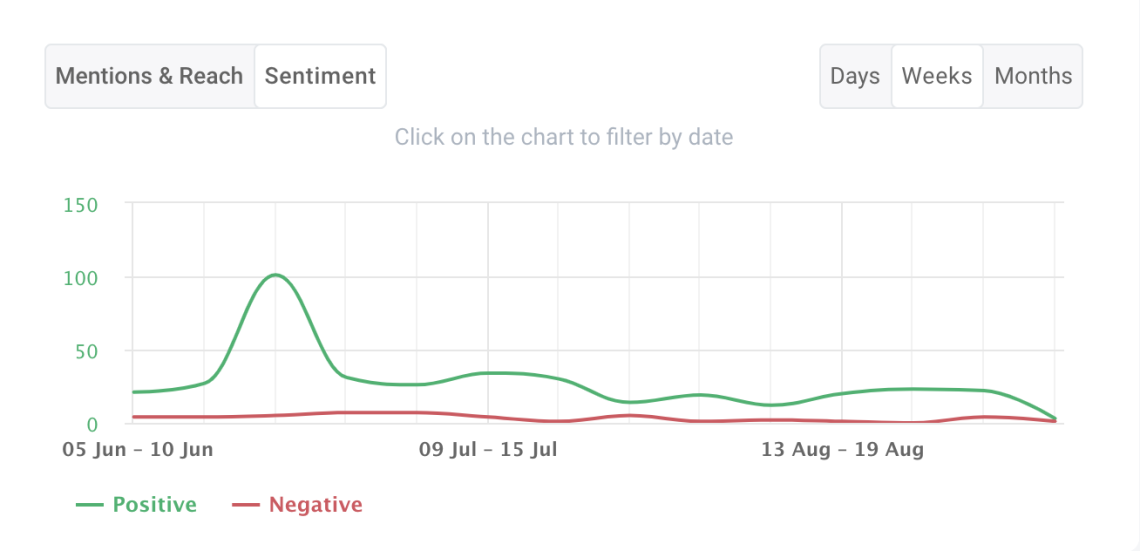Click the 05 Jun – 10 Jun axis label
This screenshot has width=1140, height=551.
138,450
